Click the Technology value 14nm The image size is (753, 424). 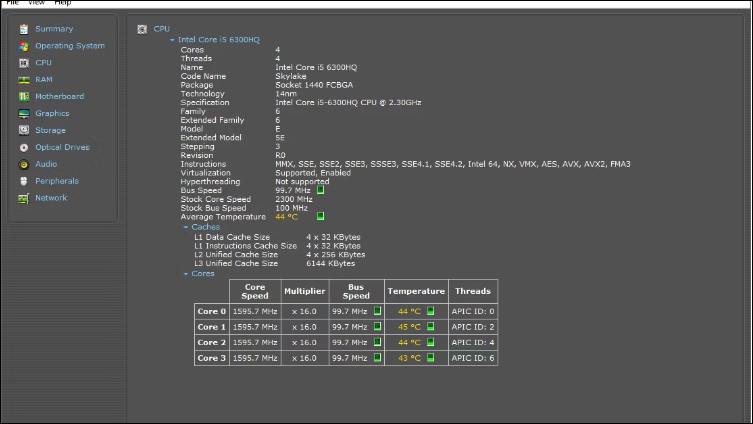(286, 94)
